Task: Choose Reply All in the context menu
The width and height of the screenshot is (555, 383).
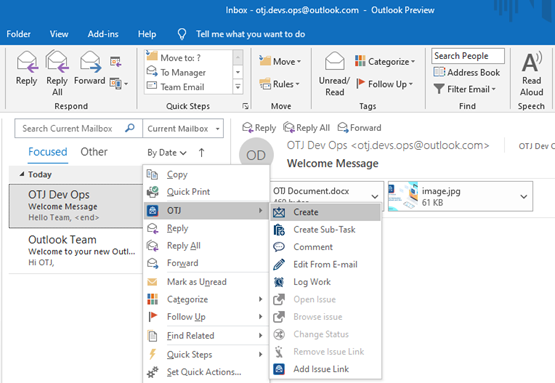Action: click(206, 245)
